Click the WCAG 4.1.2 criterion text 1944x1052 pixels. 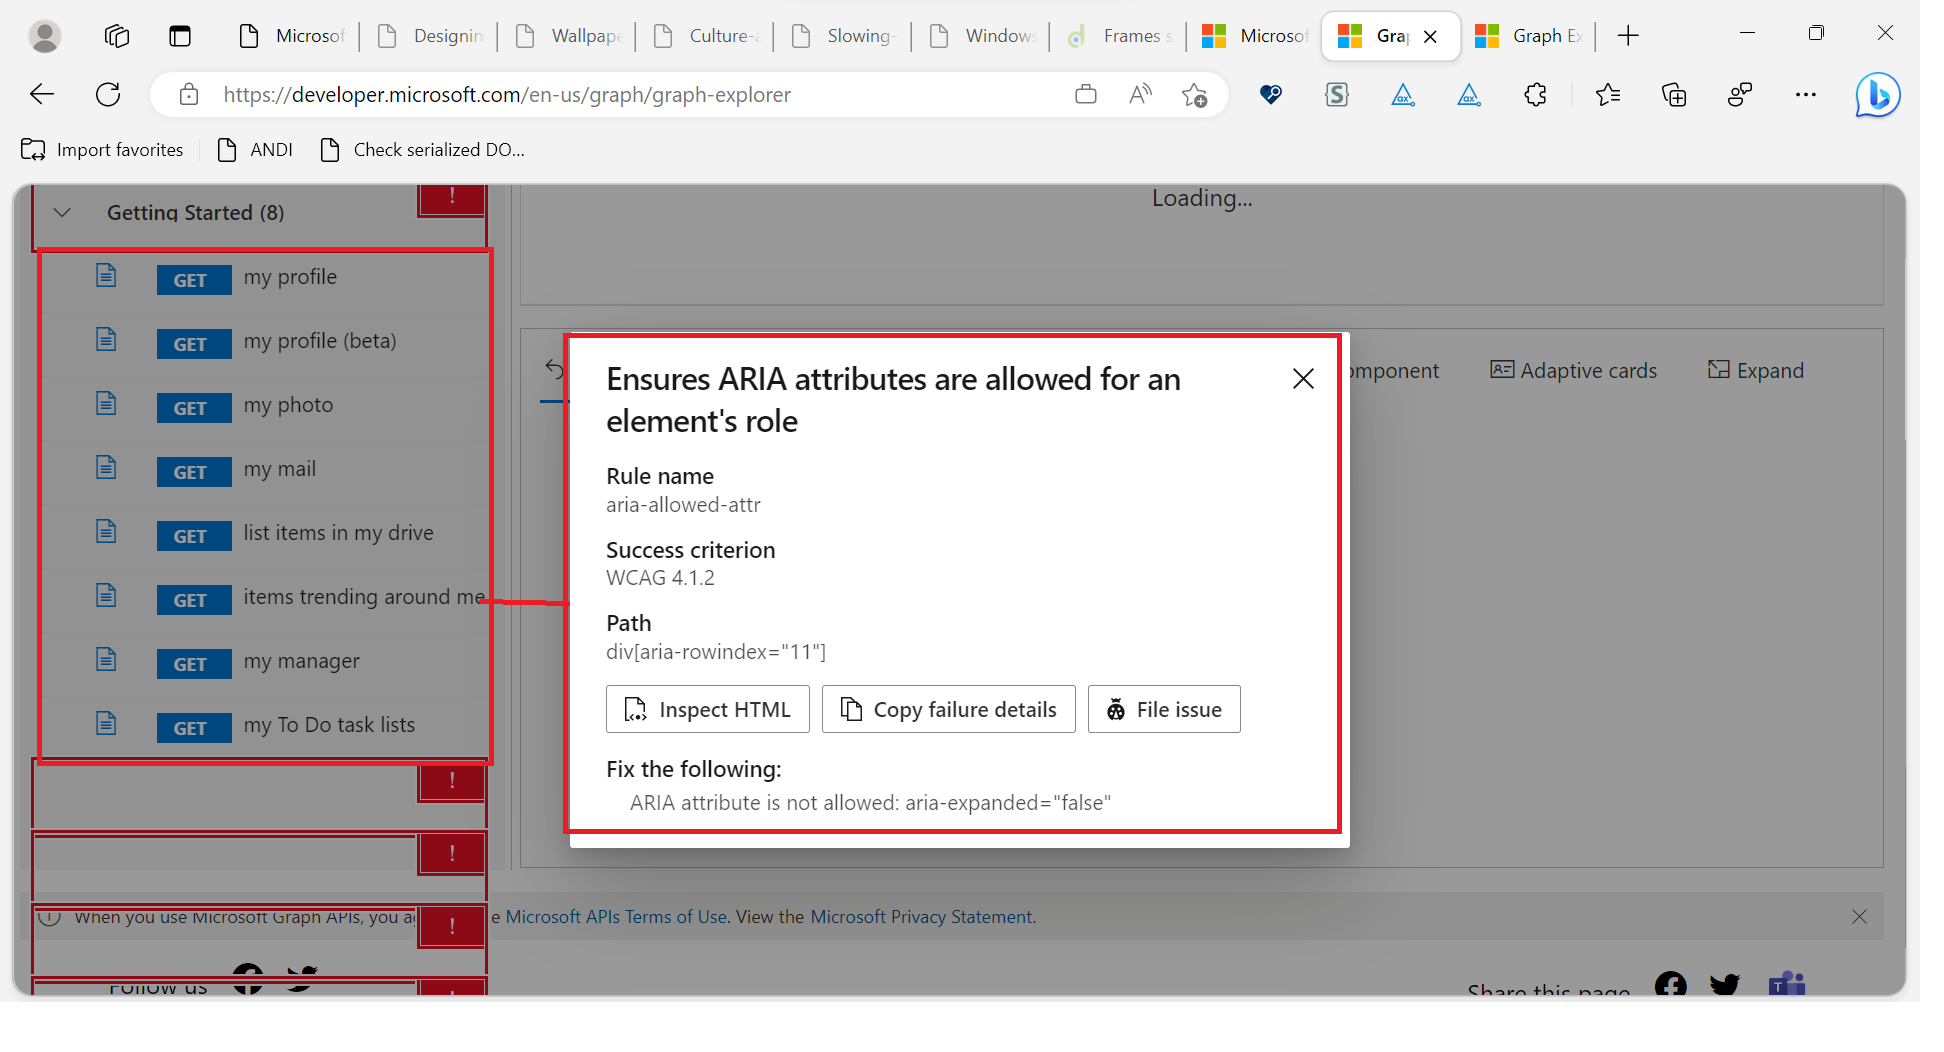pyautogui.click(x=660, y=578)
